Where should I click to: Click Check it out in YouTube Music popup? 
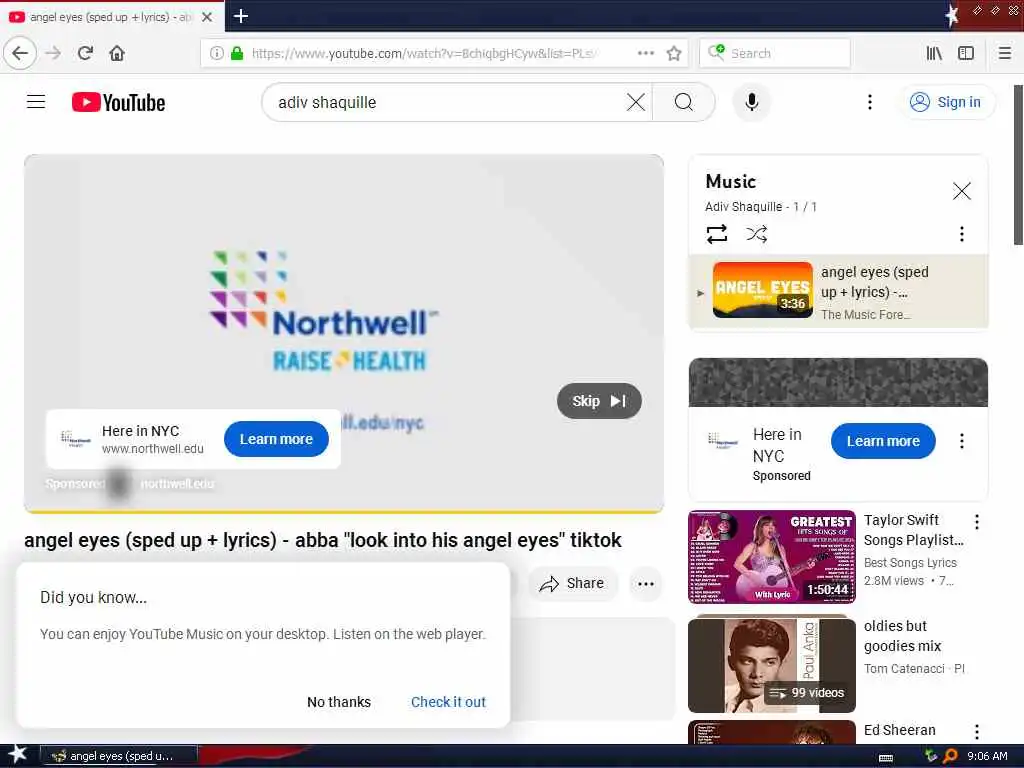click(x=448, y=701)
